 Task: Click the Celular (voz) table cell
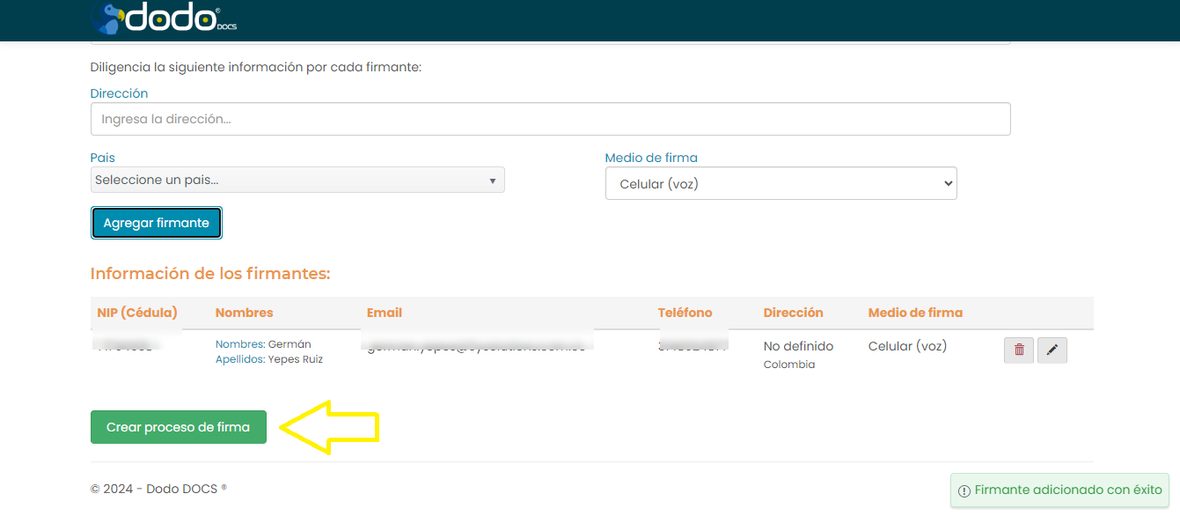pyautogui.click(x=908, y=347)
